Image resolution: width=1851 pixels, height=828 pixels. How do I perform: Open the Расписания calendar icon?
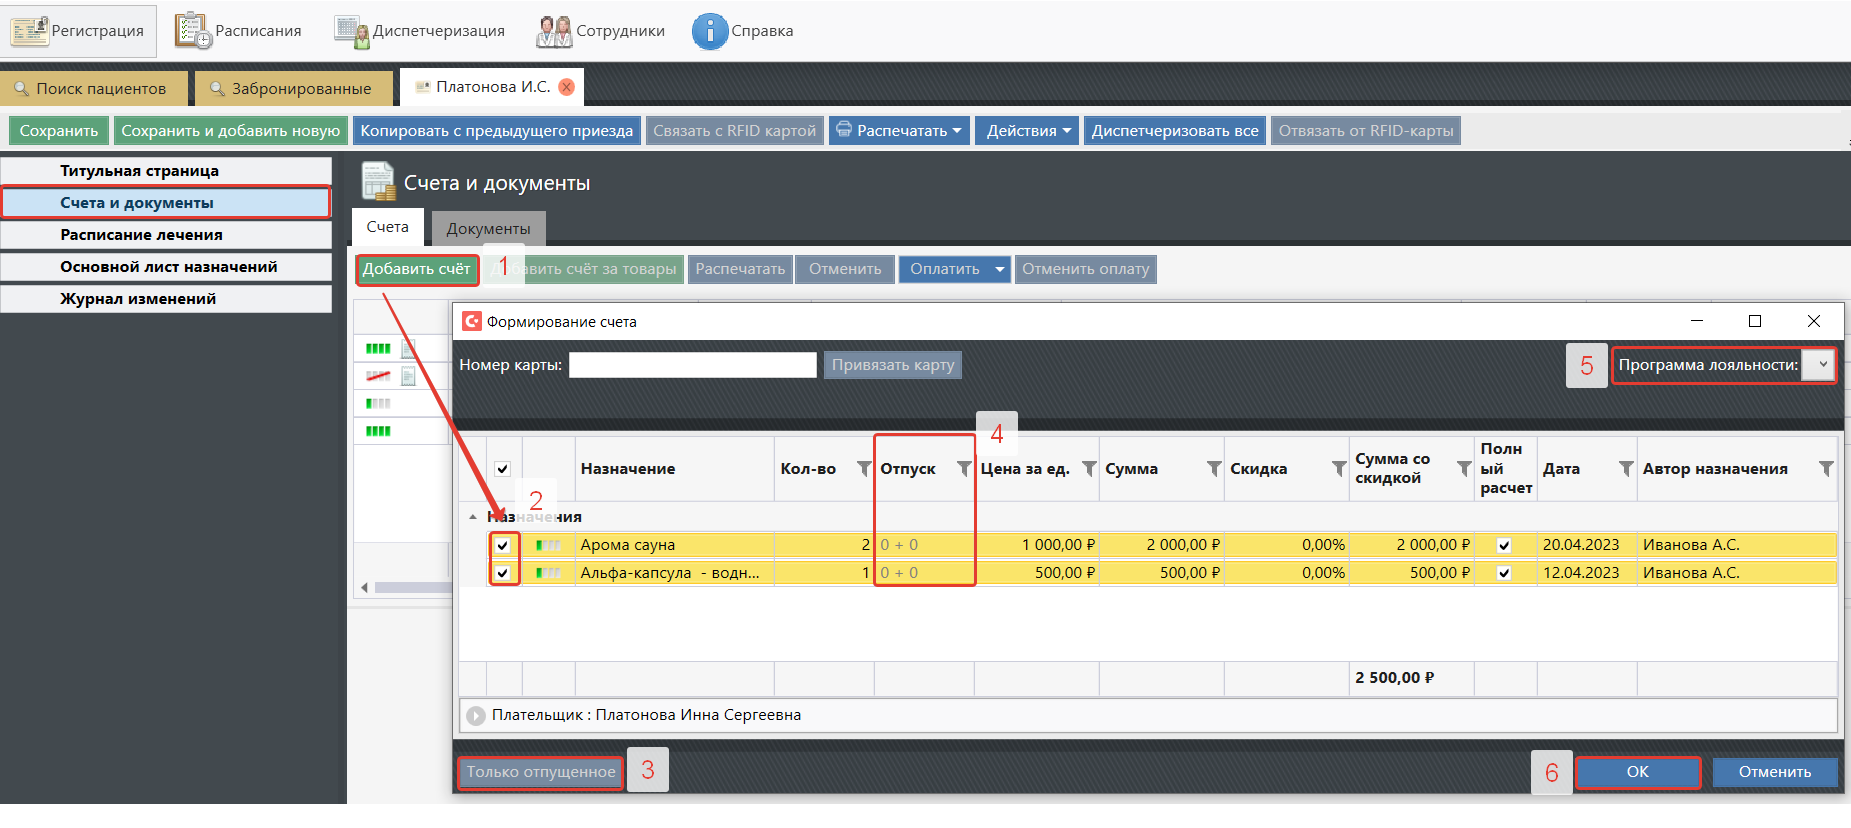[193, 31]
